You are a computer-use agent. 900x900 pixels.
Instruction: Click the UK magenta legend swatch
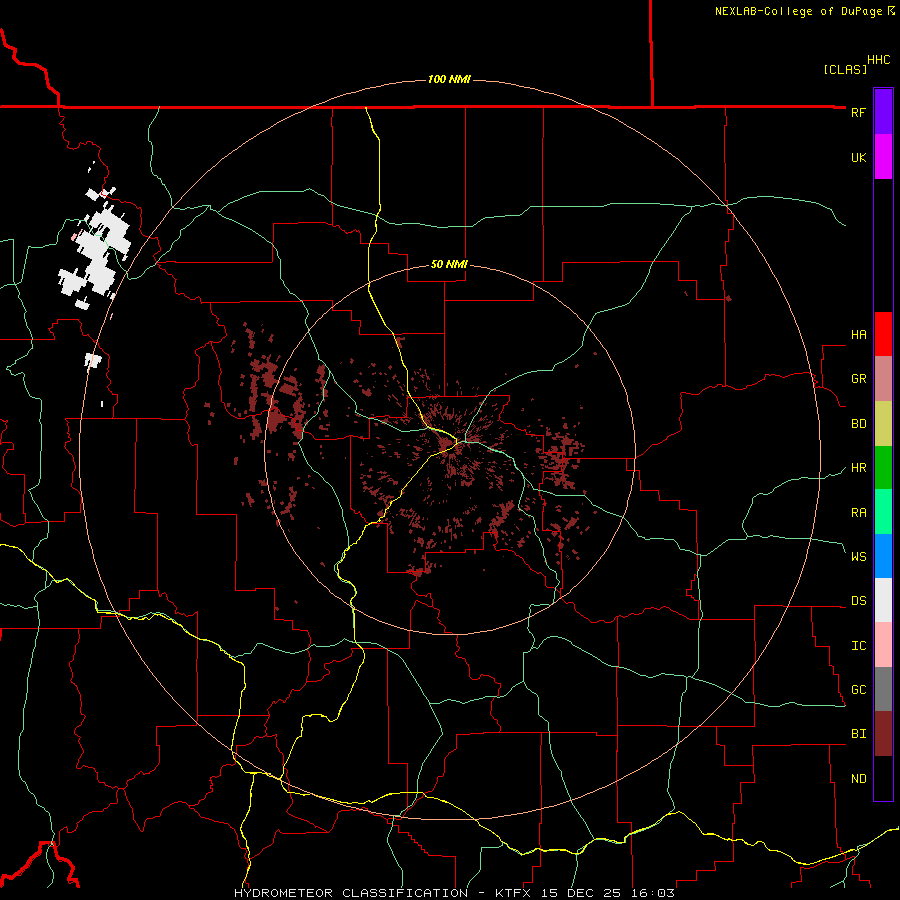coord(883,157)
